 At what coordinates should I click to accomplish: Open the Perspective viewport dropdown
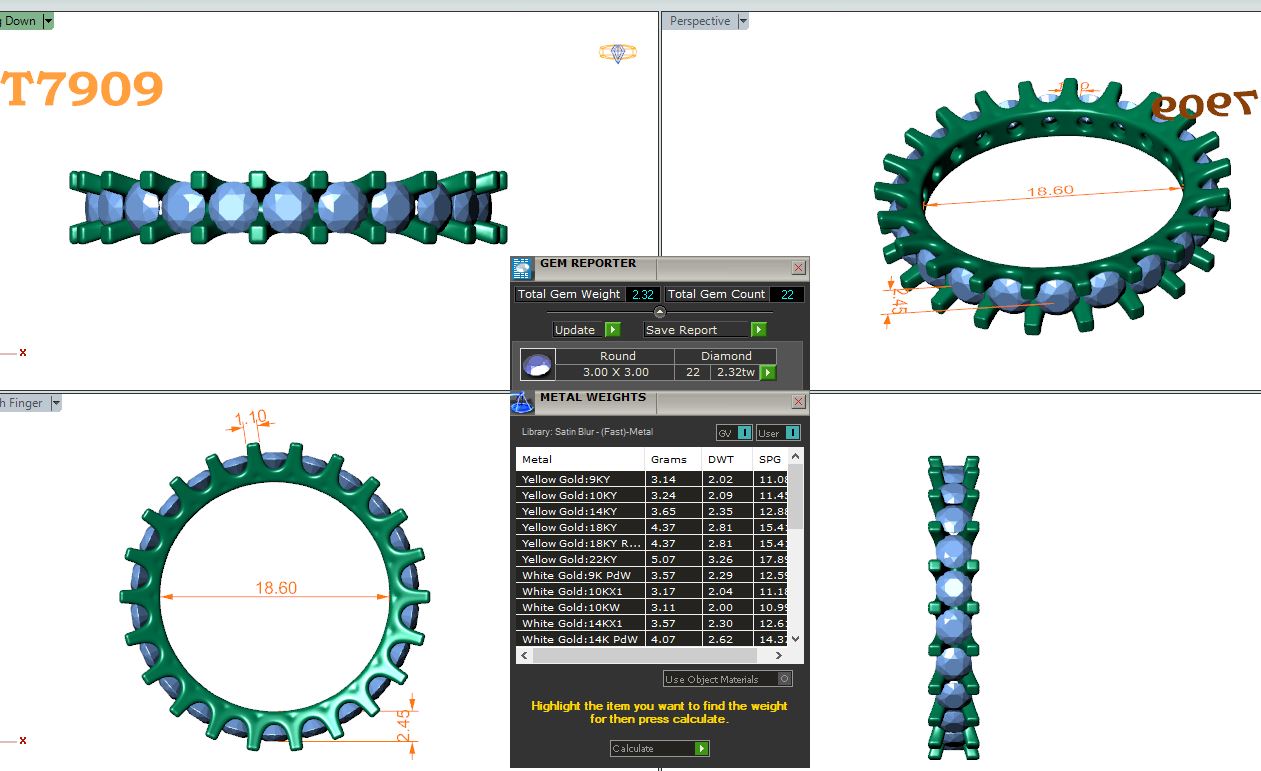743,21
